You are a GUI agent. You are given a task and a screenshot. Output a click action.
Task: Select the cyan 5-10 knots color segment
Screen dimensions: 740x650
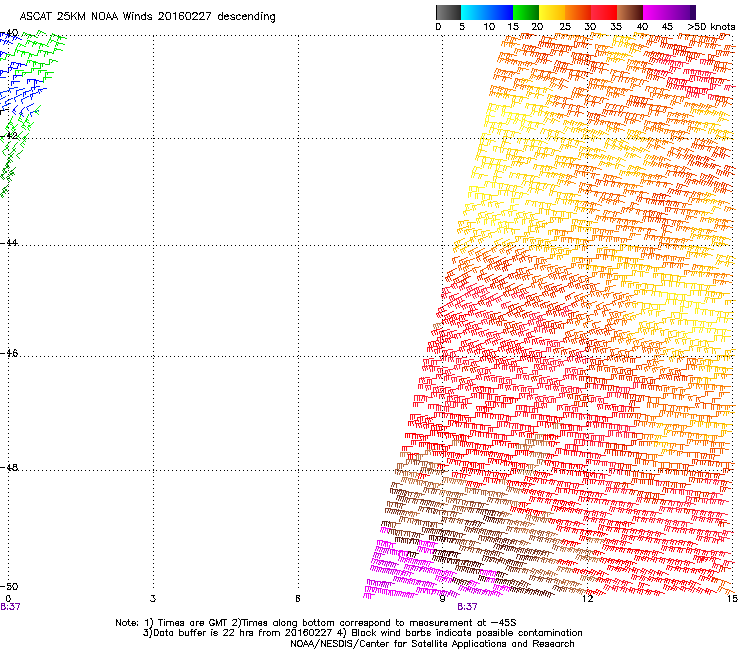tap(474, 12)
